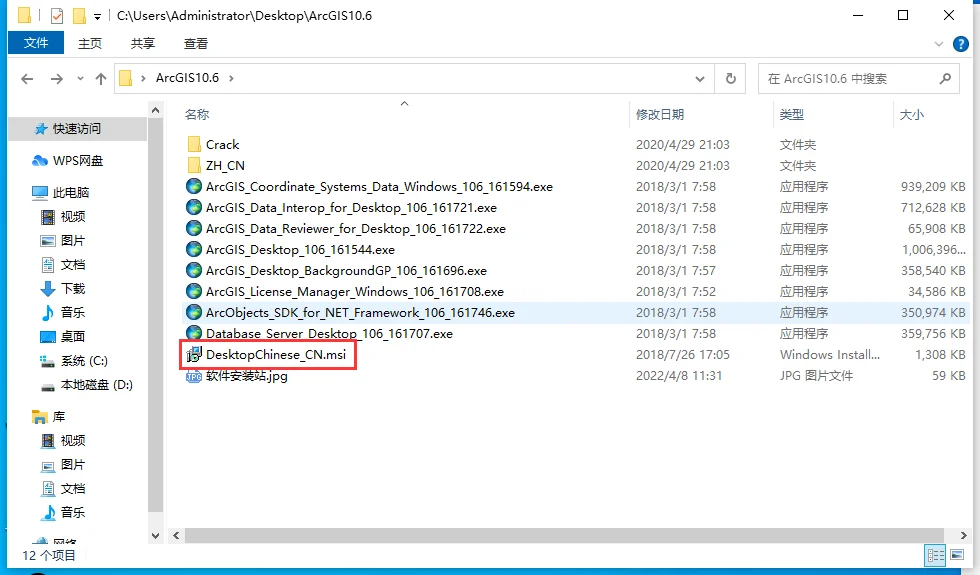This screenshot has height=575, width=980.
Task: Open 下载 under 此电脑
Action: point(73,289)
